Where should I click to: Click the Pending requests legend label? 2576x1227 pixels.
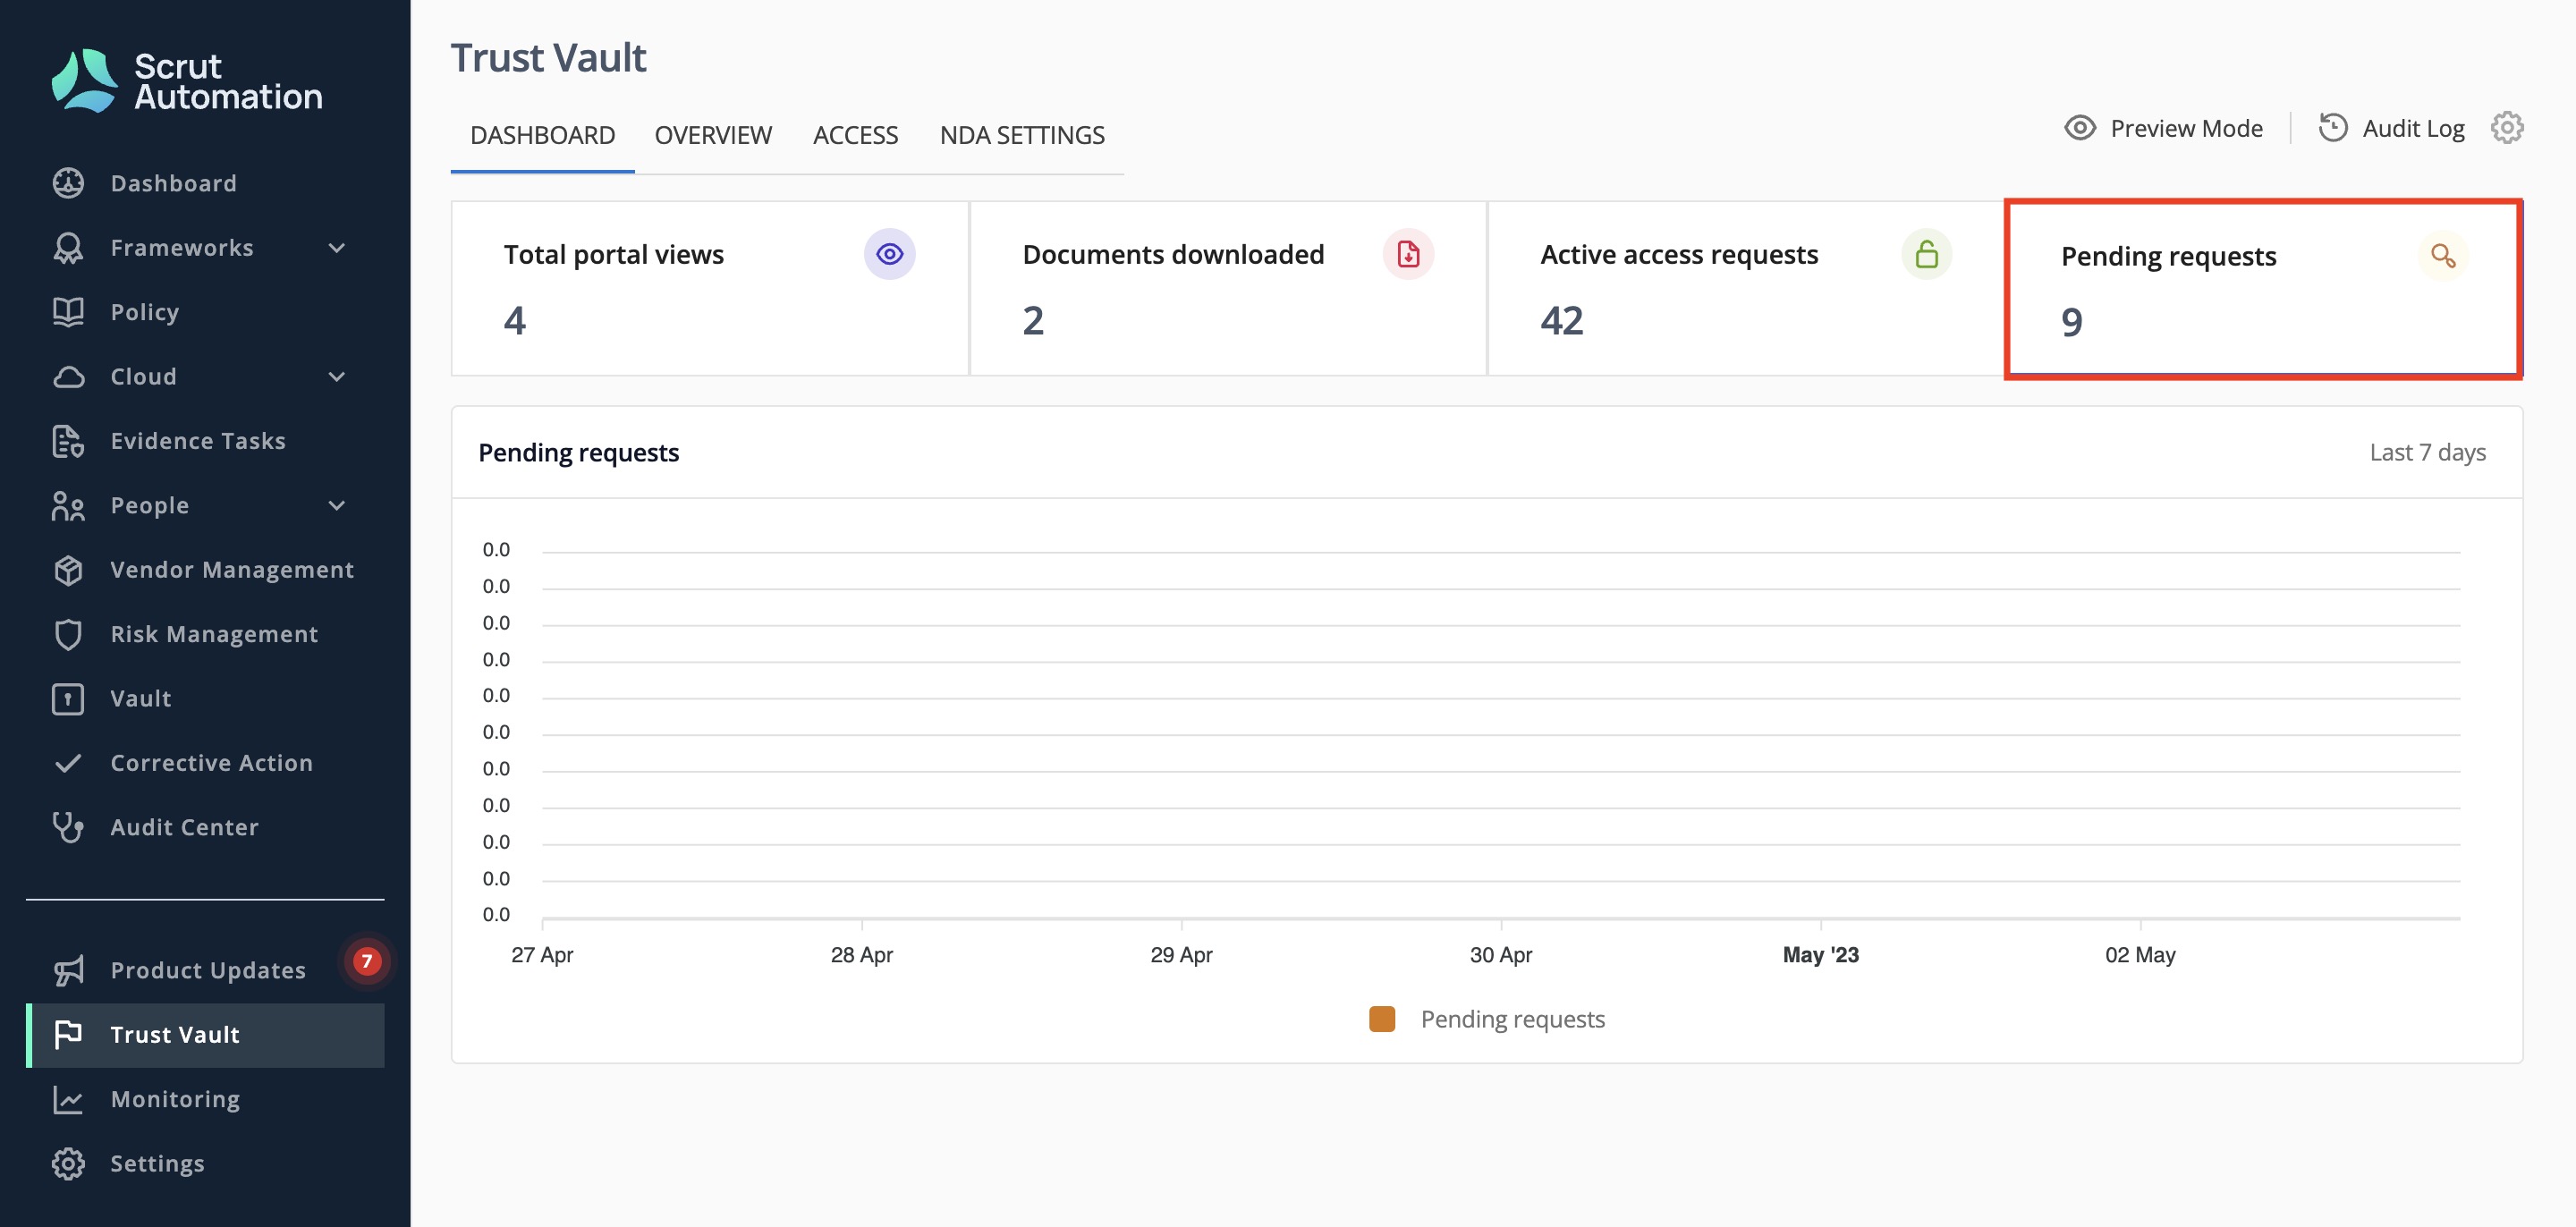(x=1512, y=1019)
